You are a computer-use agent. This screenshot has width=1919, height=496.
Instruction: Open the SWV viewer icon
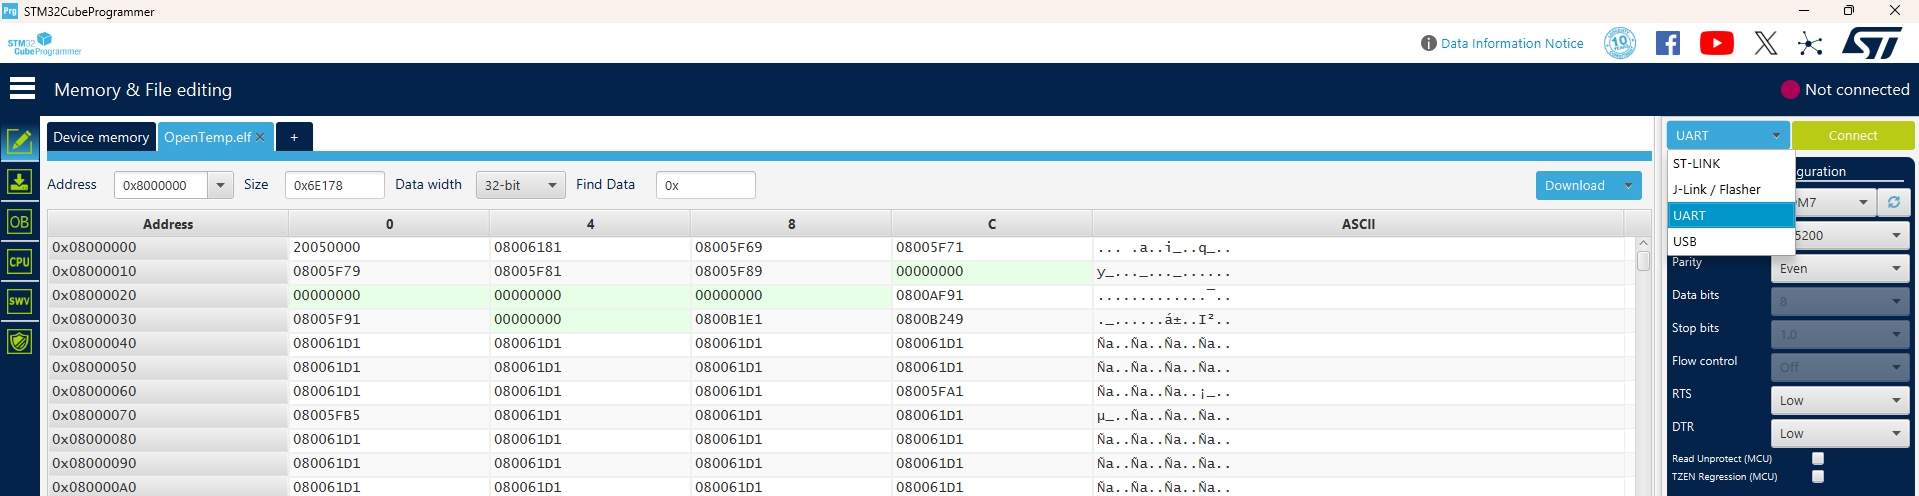[x=19, y=301]
